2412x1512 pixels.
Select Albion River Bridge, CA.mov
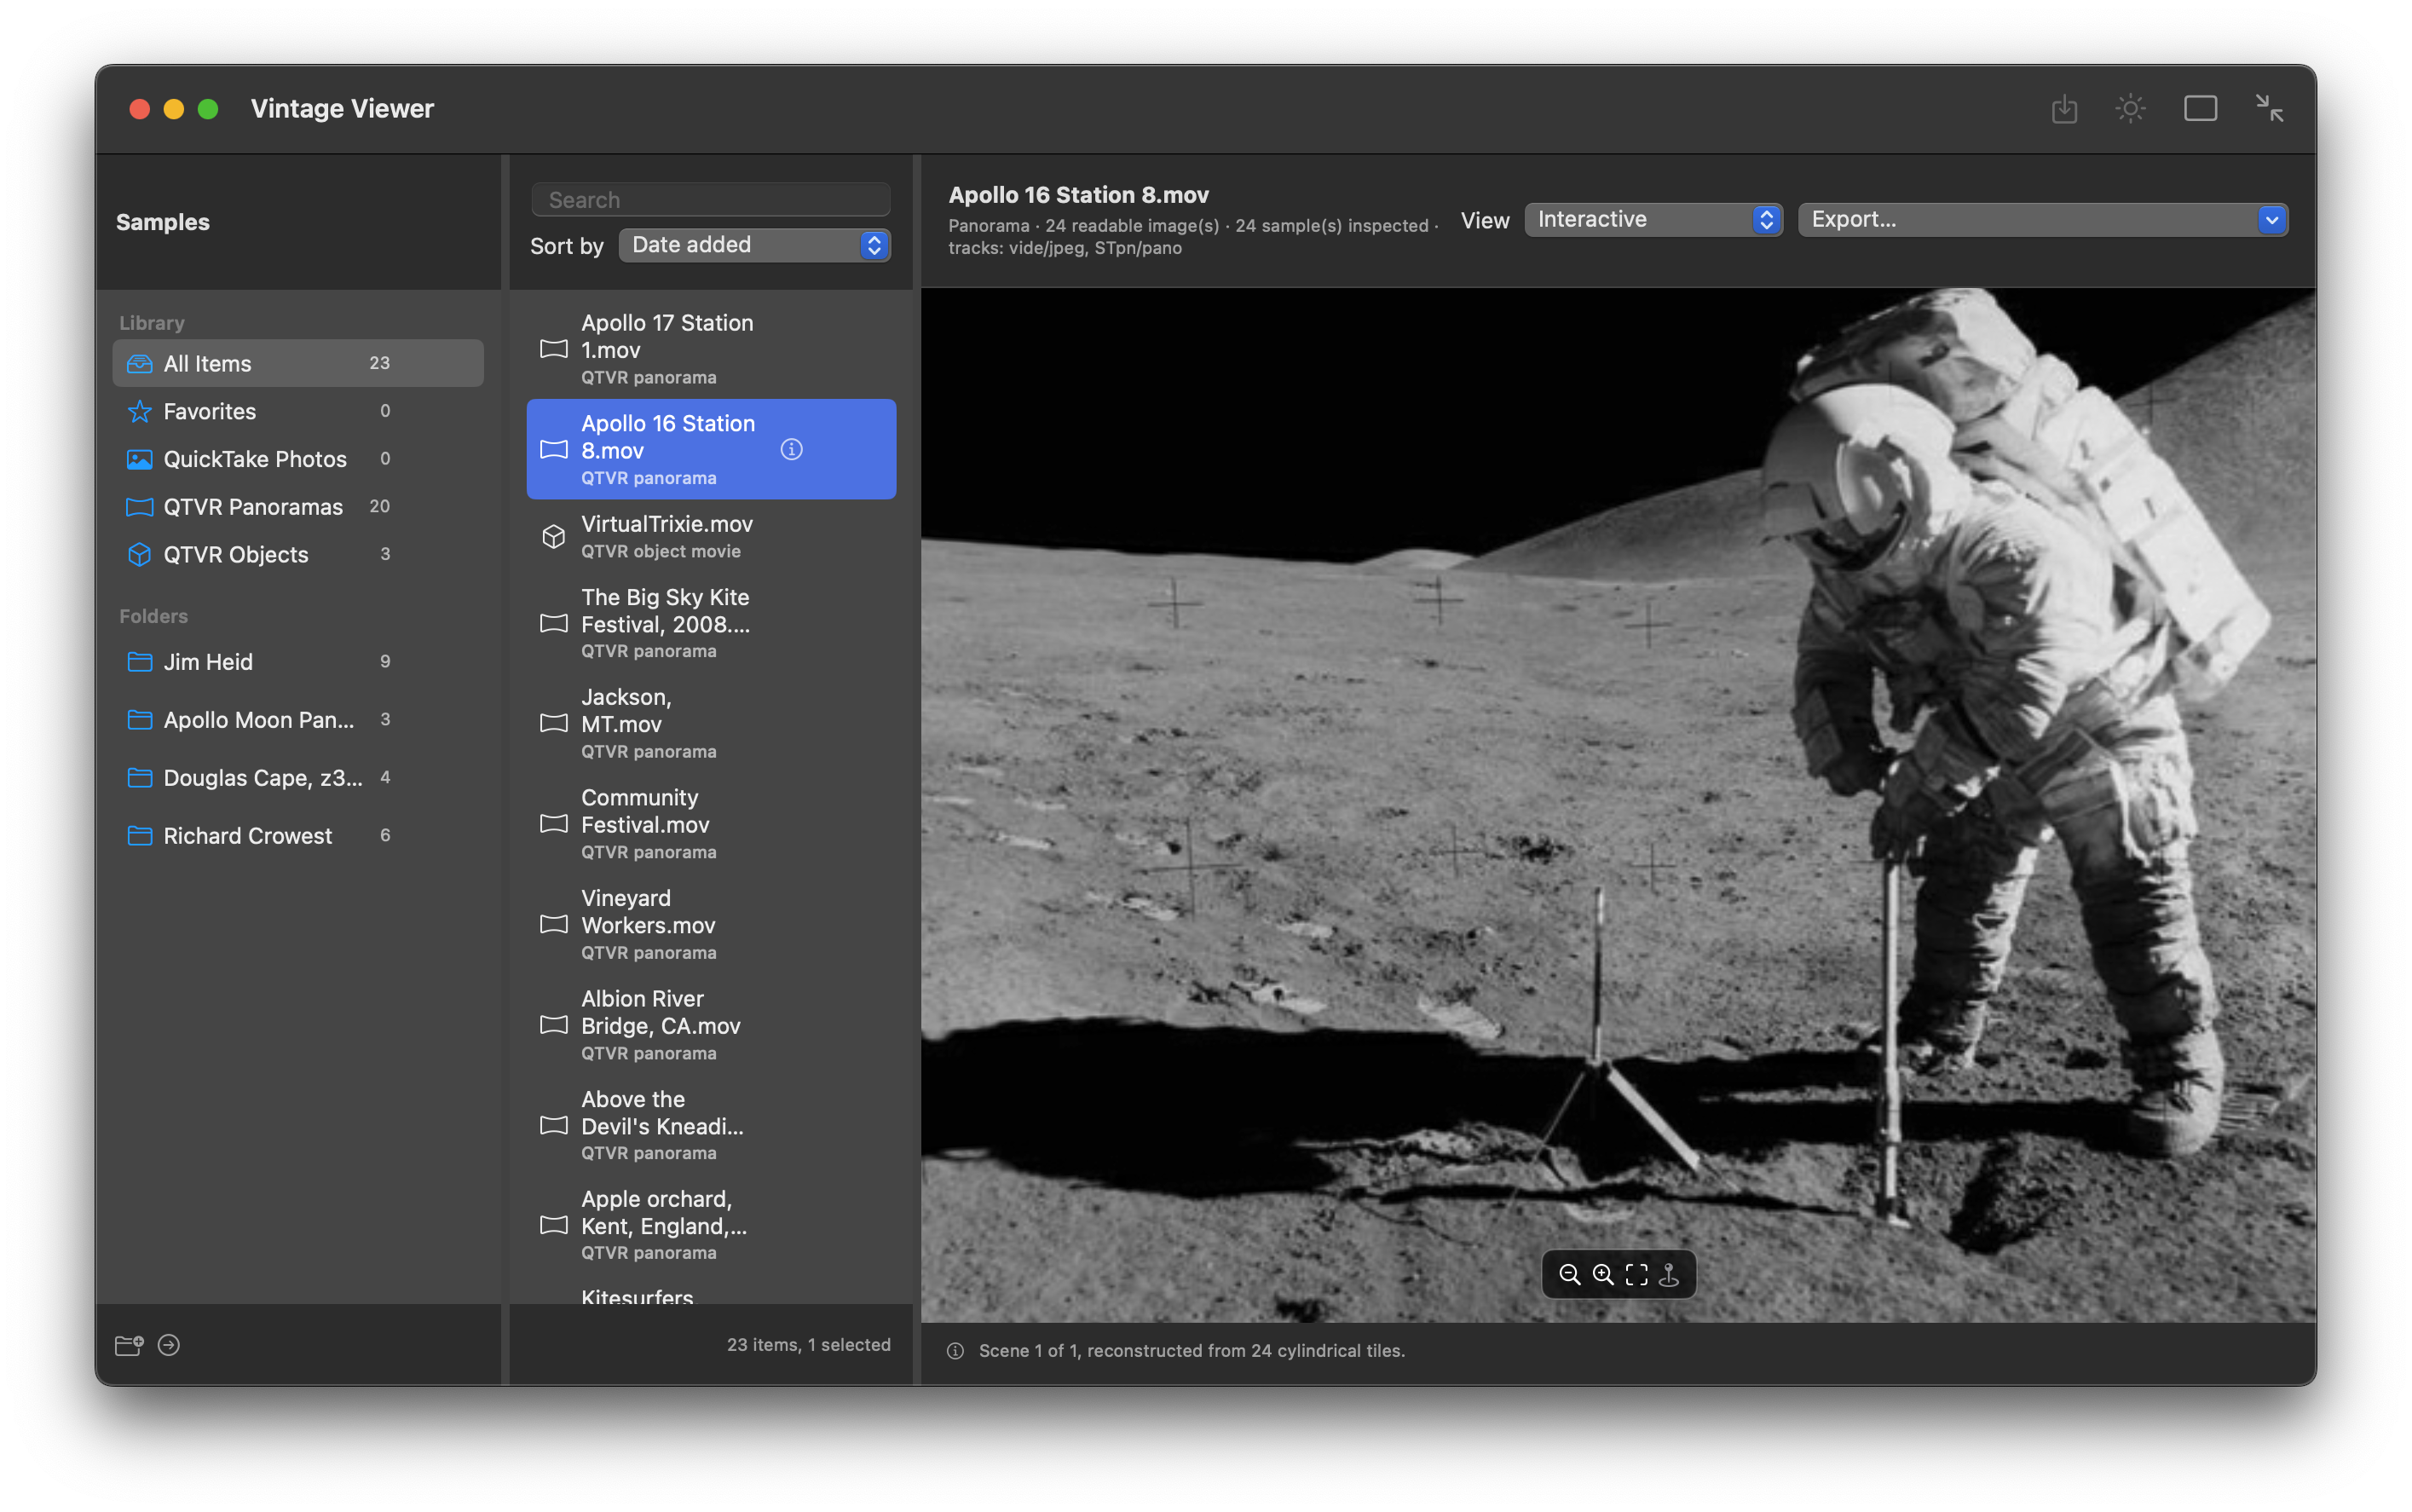711,1025
